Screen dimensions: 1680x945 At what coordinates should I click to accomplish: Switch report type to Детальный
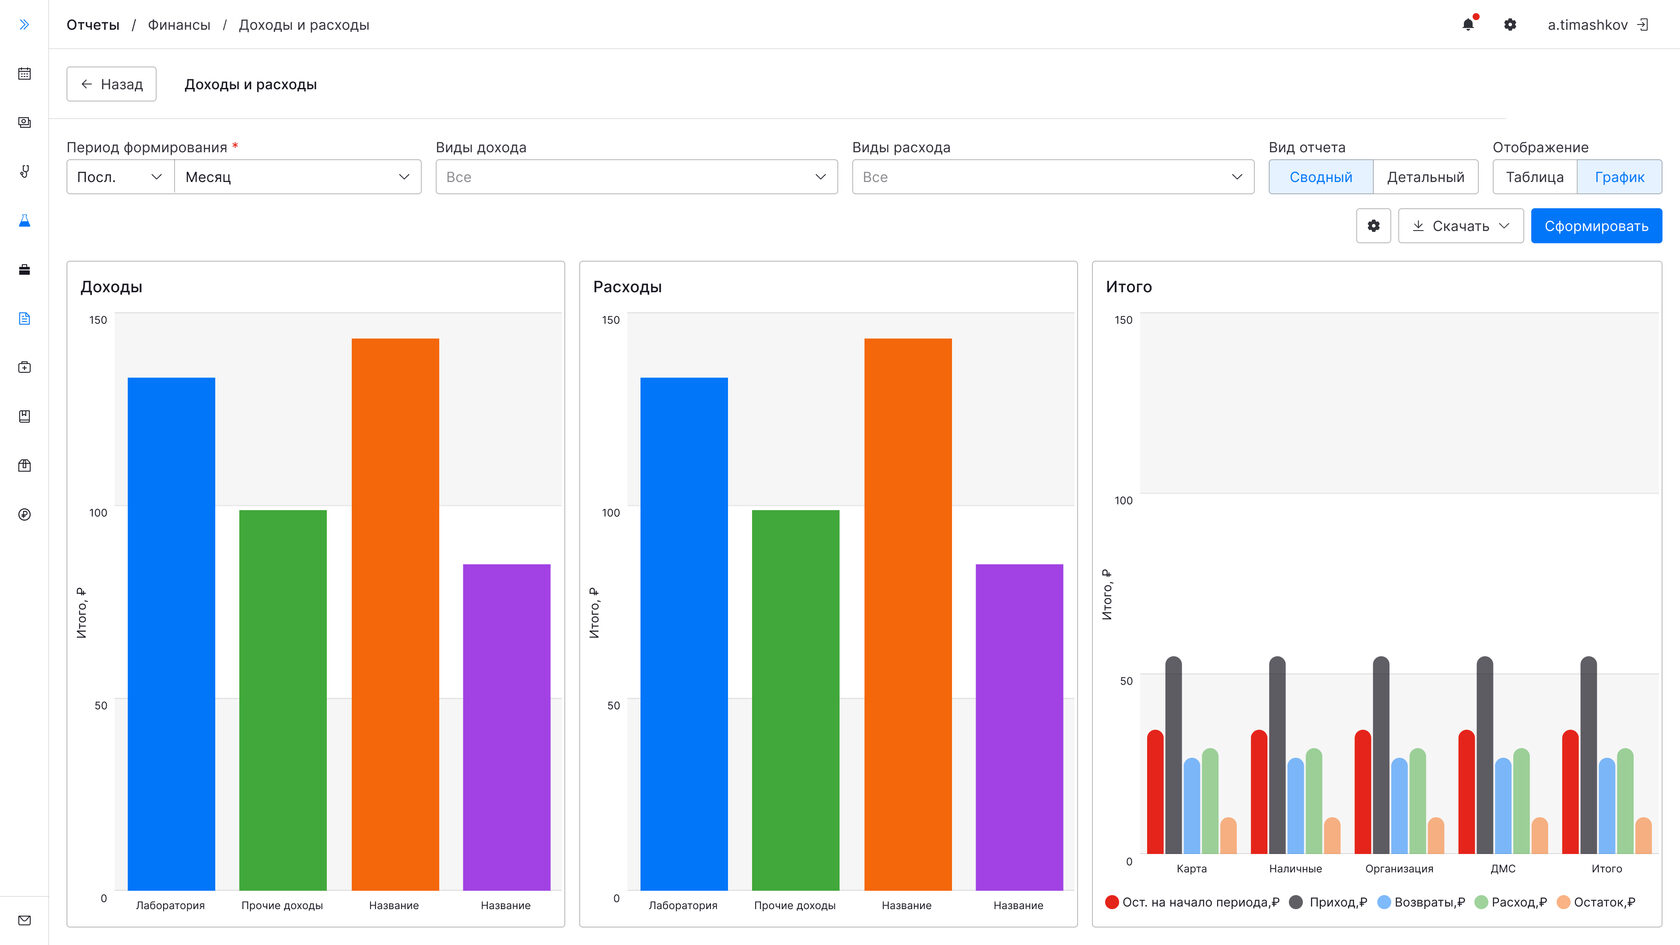pyautogui.click(x=1425, y=177)
